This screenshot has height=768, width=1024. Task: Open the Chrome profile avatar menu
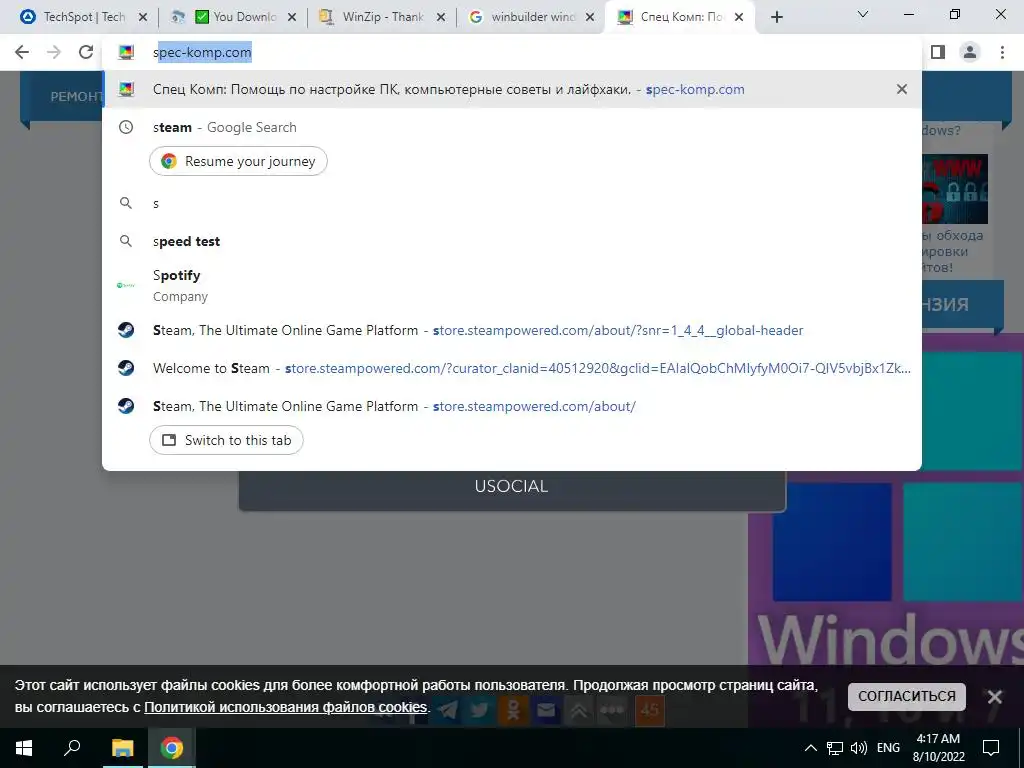click(970, 52)
